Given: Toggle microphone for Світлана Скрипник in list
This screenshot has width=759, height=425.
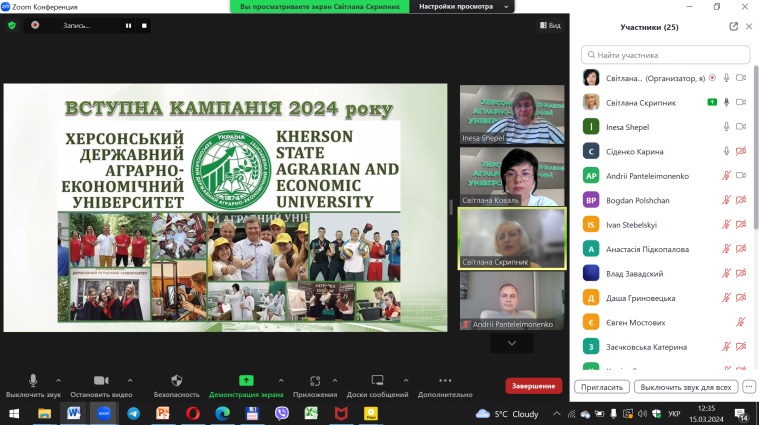Looking at the screenshot, I should [726, 102].
